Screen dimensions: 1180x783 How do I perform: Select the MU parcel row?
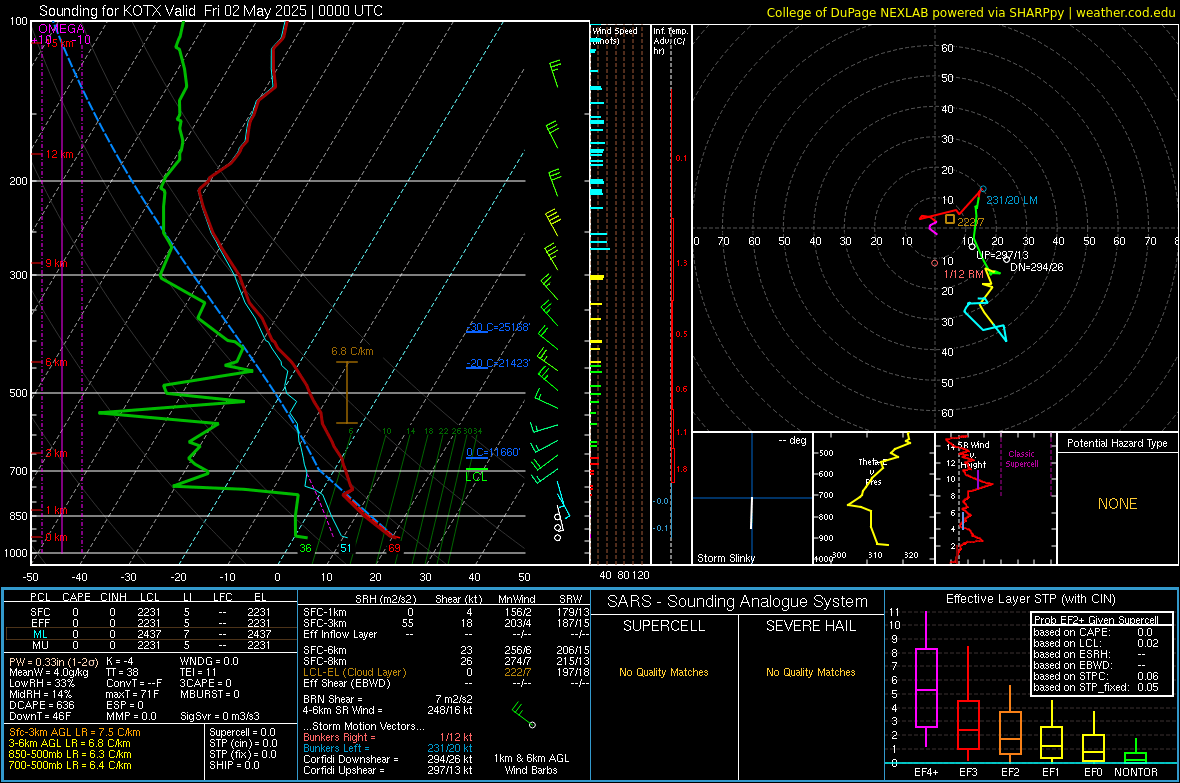[x=151, y=645]
